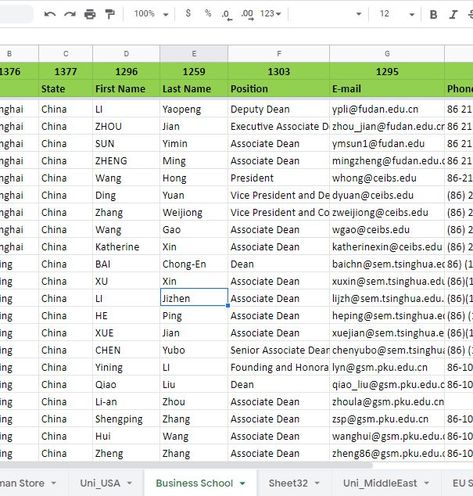Screen dimensions: 473x496
Task: Select the cell 'Yubo'
Action: coord(194,350)
